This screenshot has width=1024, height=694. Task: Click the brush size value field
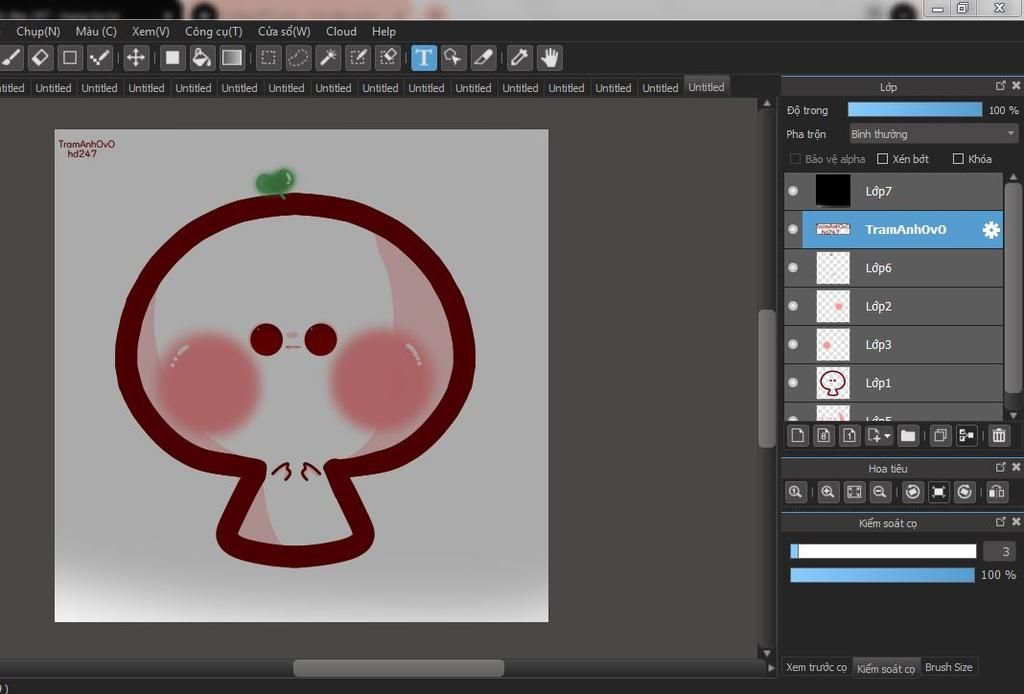pyautogui.click(x=1000, y=552)
